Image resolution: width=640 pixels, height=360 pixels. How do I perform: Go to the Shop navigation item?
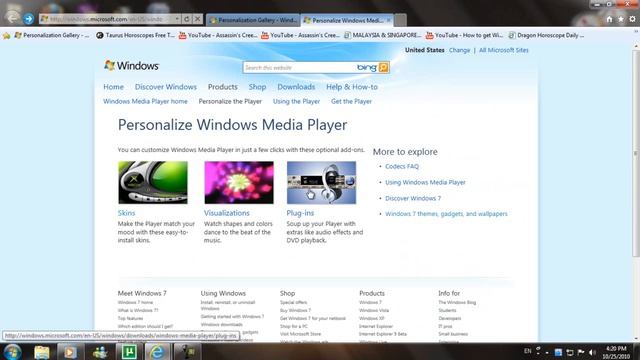pyautogui.click(x=257, y=87)
